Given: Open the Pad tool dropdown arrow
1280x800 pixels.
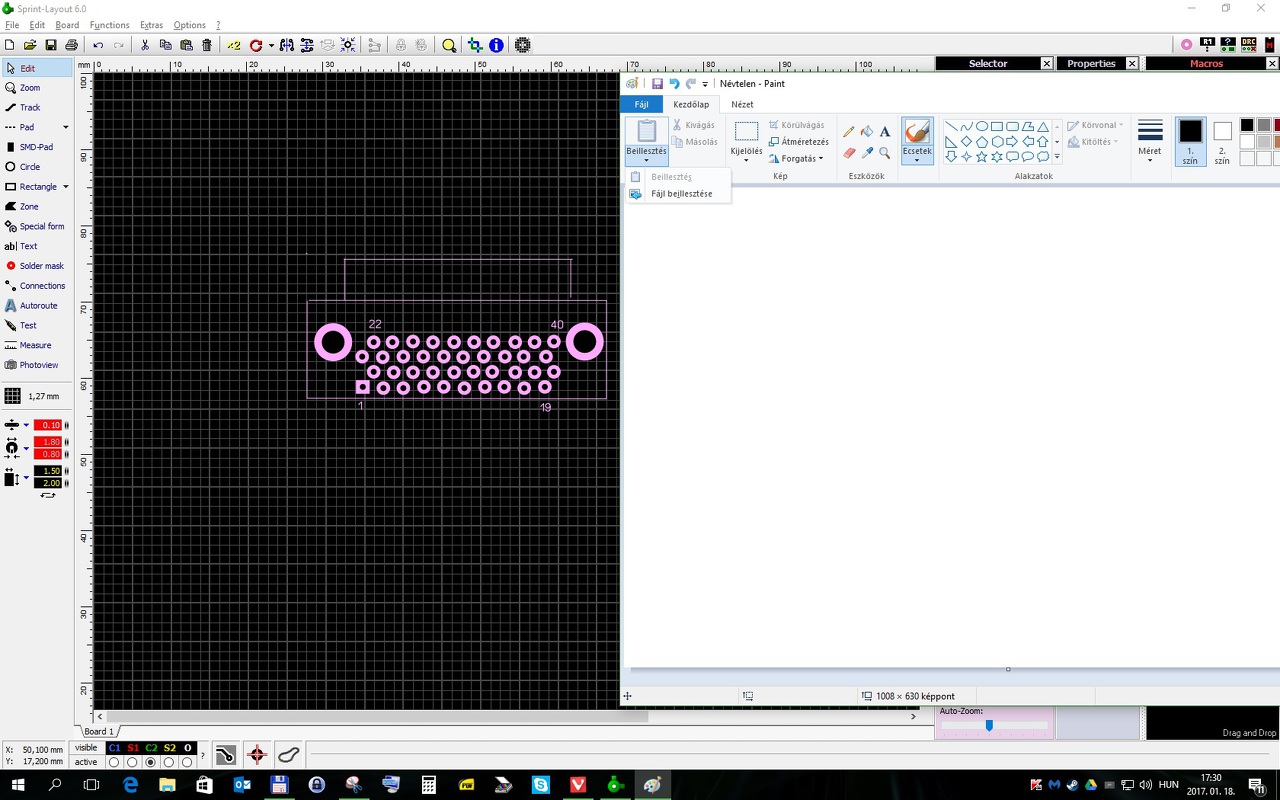Looking at the screenshot, I should 66,127.
